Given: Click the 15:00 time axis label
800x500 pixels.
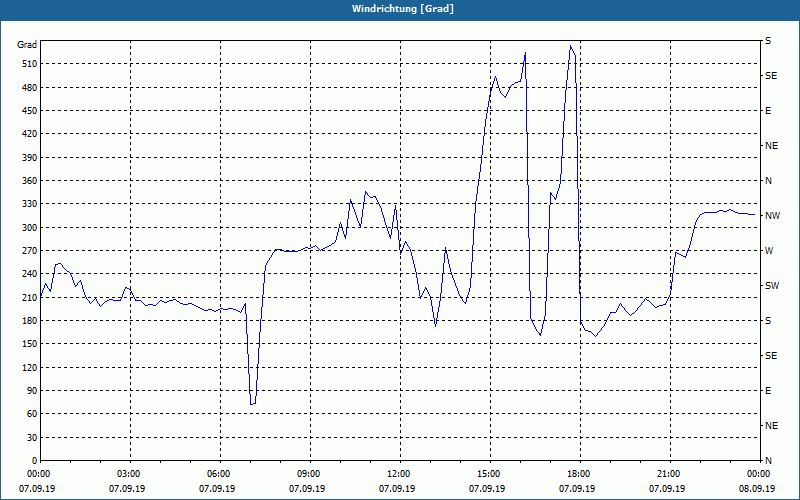Looking at the screenshot, I should (x=490, y=473).
